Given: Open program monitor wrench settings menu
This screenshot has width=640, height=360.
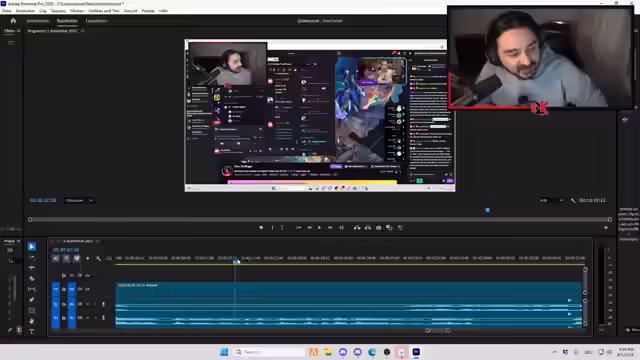Looking at the screenshot, I should pyautogui.click(x=573, y=200).
